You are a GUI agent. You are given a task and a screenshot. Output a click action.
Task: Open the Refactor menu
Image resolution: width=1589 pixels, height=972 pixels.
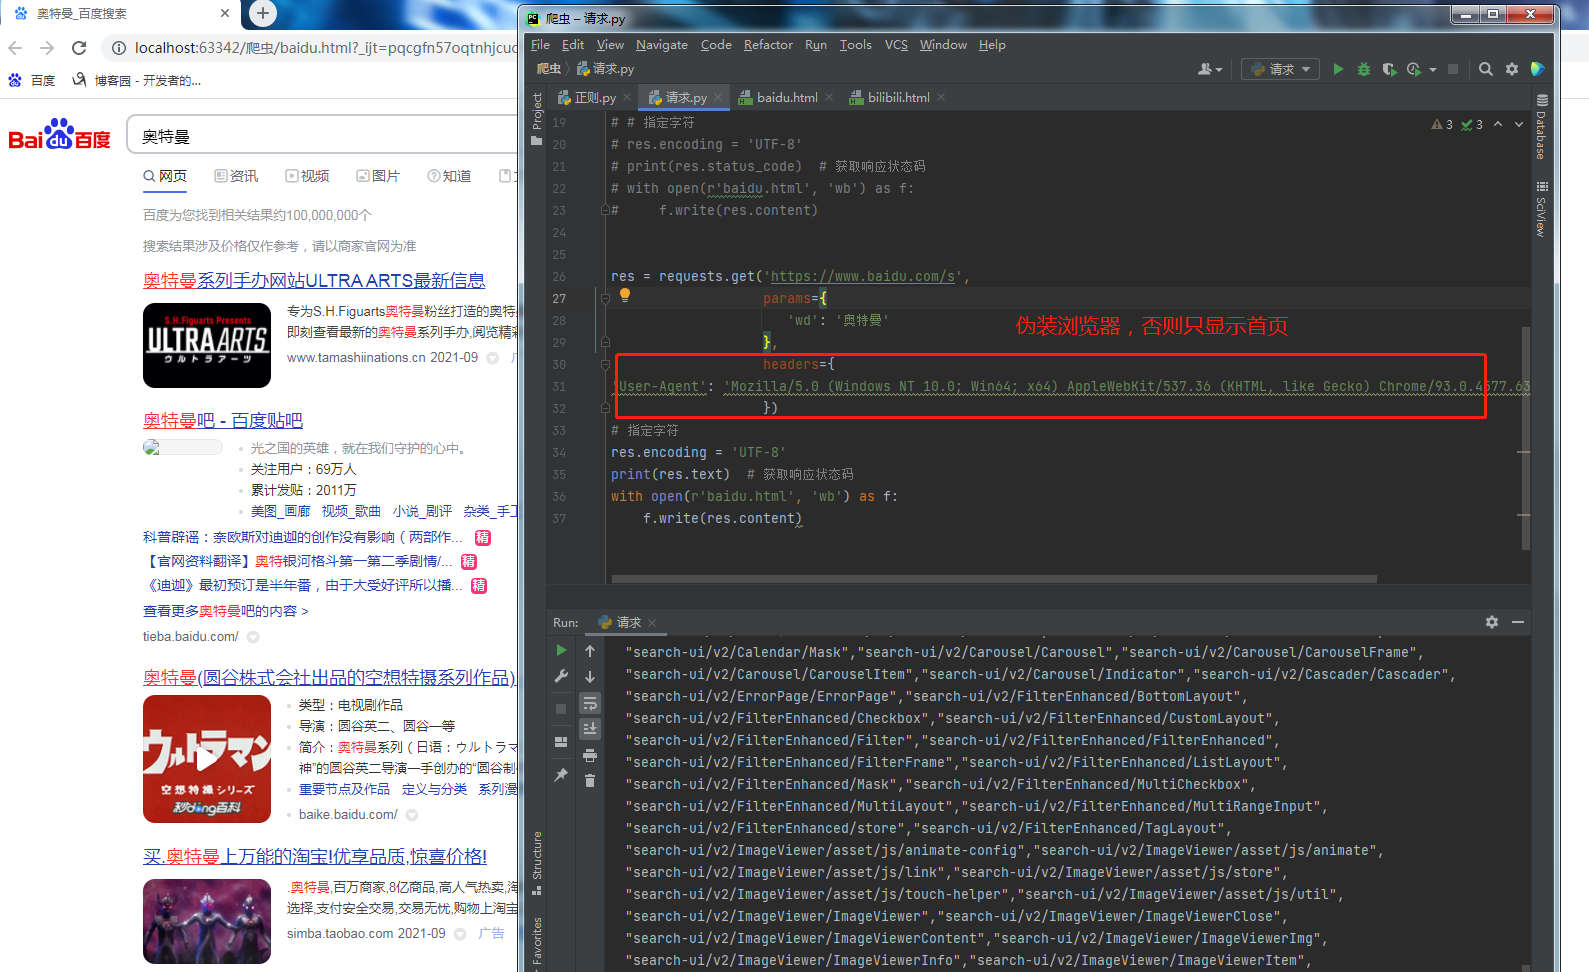pyautogui.click(x=768, y=45)
